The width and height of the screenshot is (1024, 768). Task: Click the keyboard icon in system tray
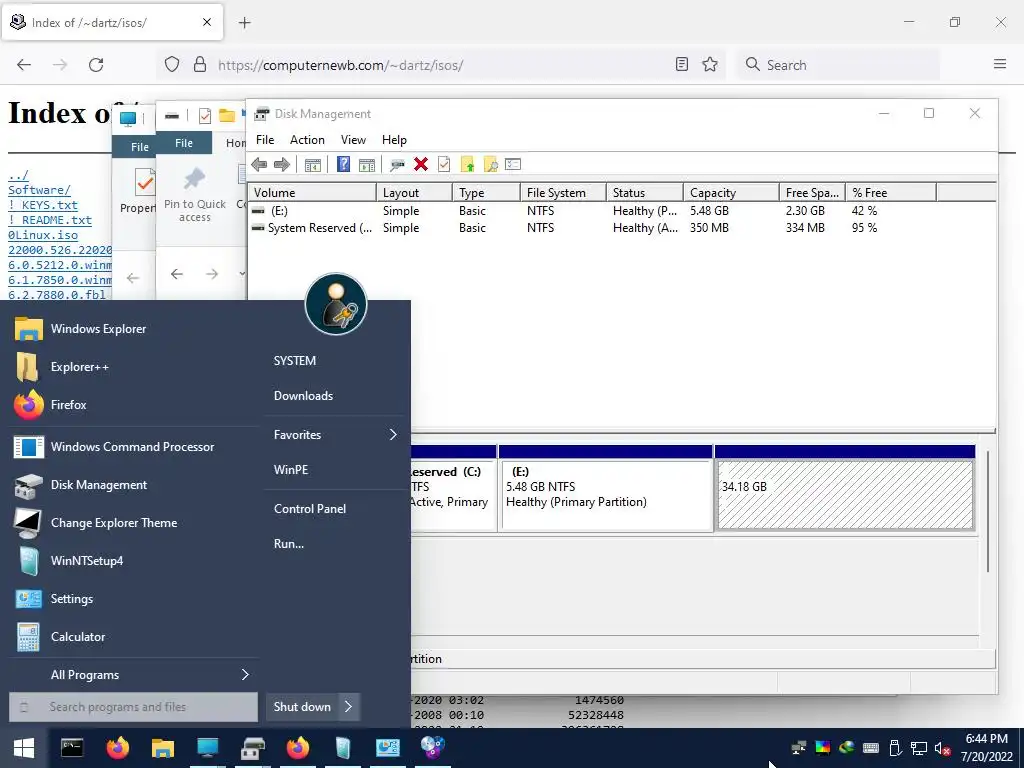point(871,748)
